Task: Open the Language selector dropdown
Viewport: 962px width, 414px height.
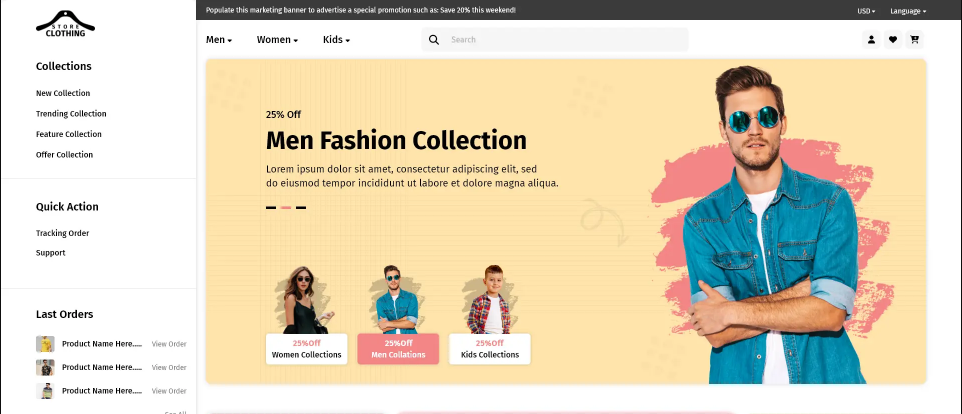Action: pyautogui.click(x=908, y=11)
